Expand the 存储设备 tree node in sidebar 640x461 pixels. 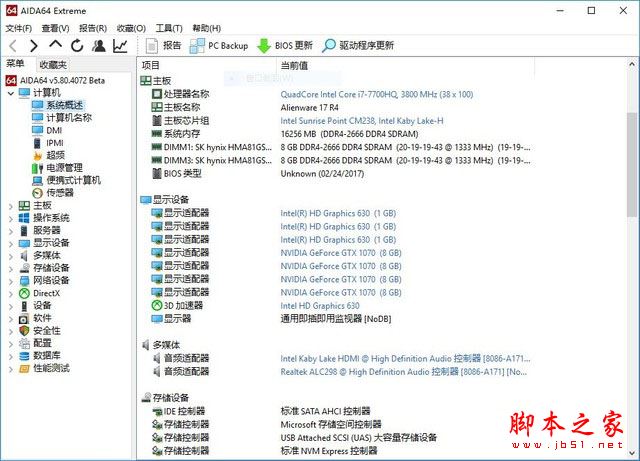point(11,269)
